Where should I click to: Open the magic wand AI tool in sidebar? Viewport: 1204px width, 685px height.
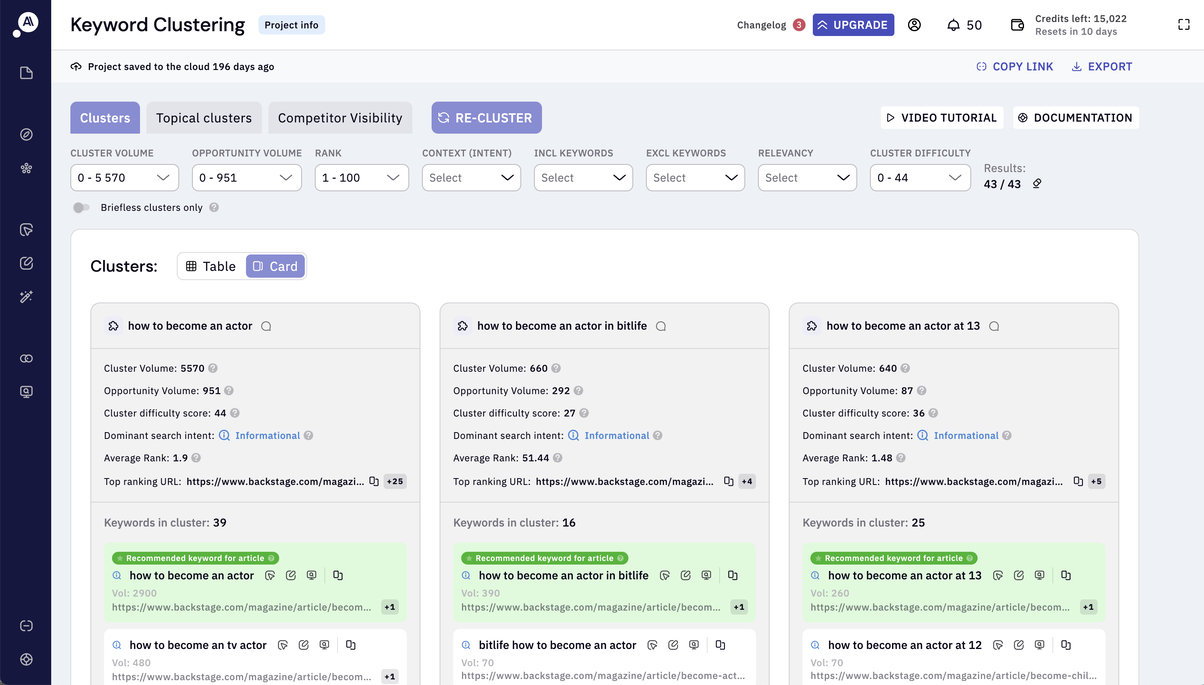(26, 296)
